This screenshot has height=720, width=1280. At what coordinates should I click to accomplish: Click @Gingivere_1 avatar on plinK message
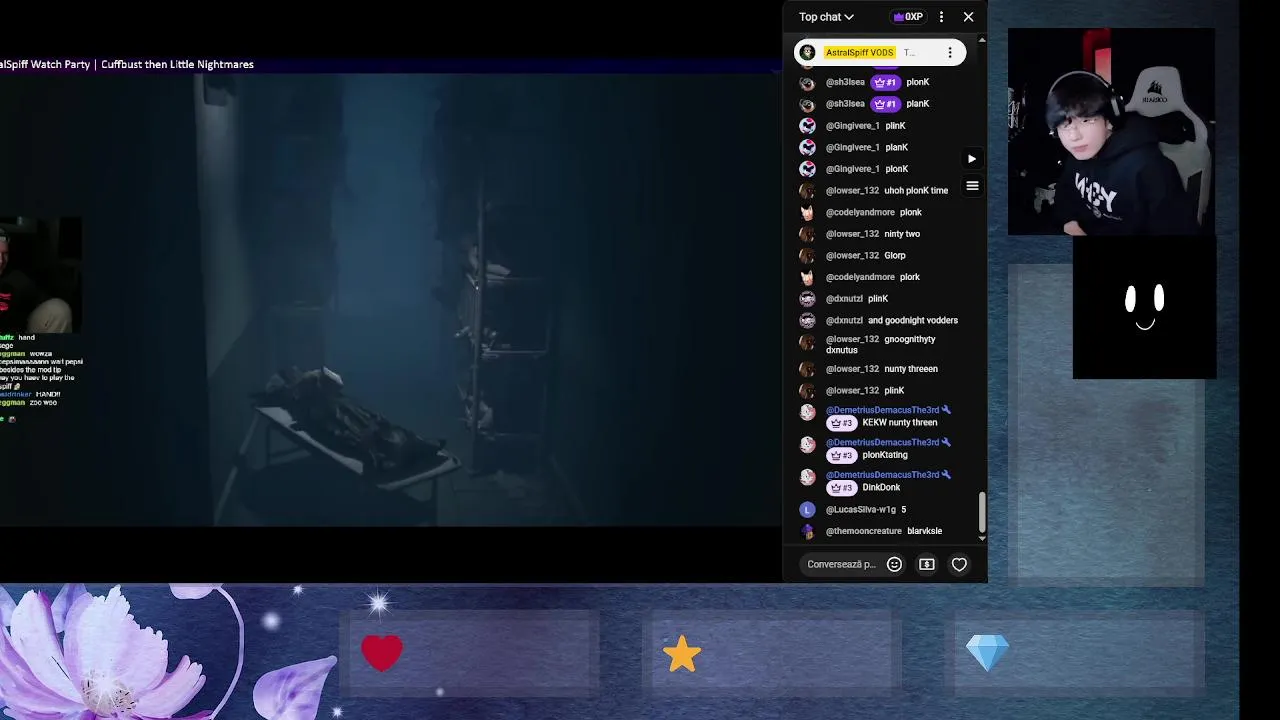tap(807, 126)
